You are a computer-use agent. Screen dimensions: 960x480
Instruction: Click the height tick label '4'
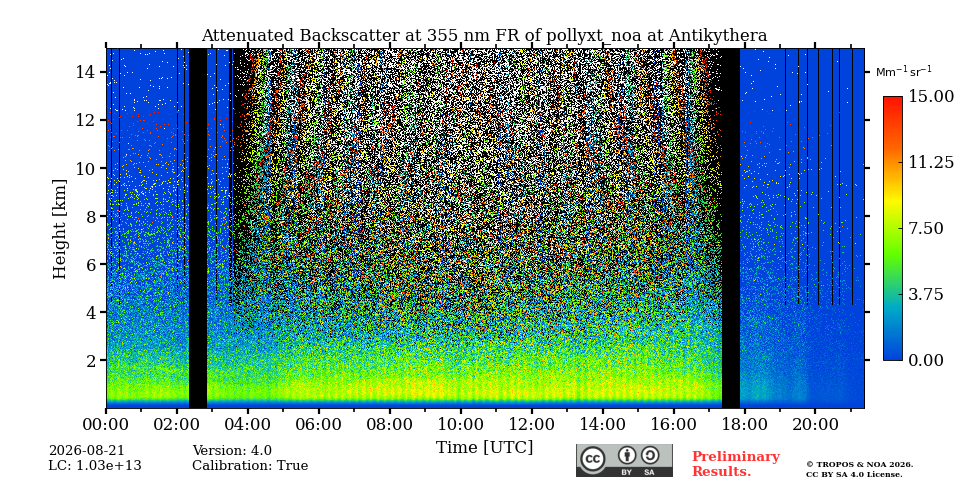93,312
